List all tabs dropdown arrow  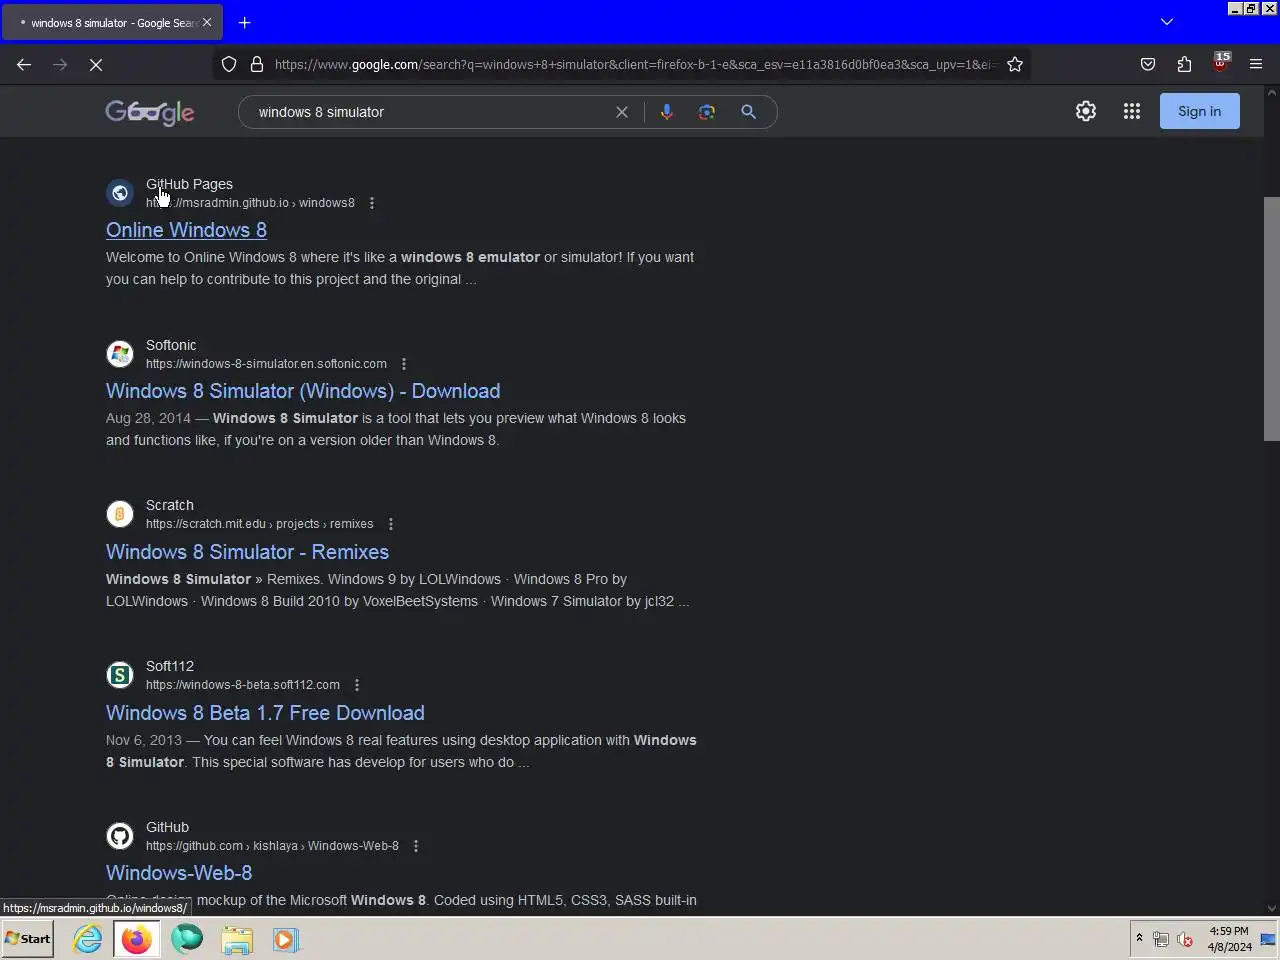[1166, 22]
